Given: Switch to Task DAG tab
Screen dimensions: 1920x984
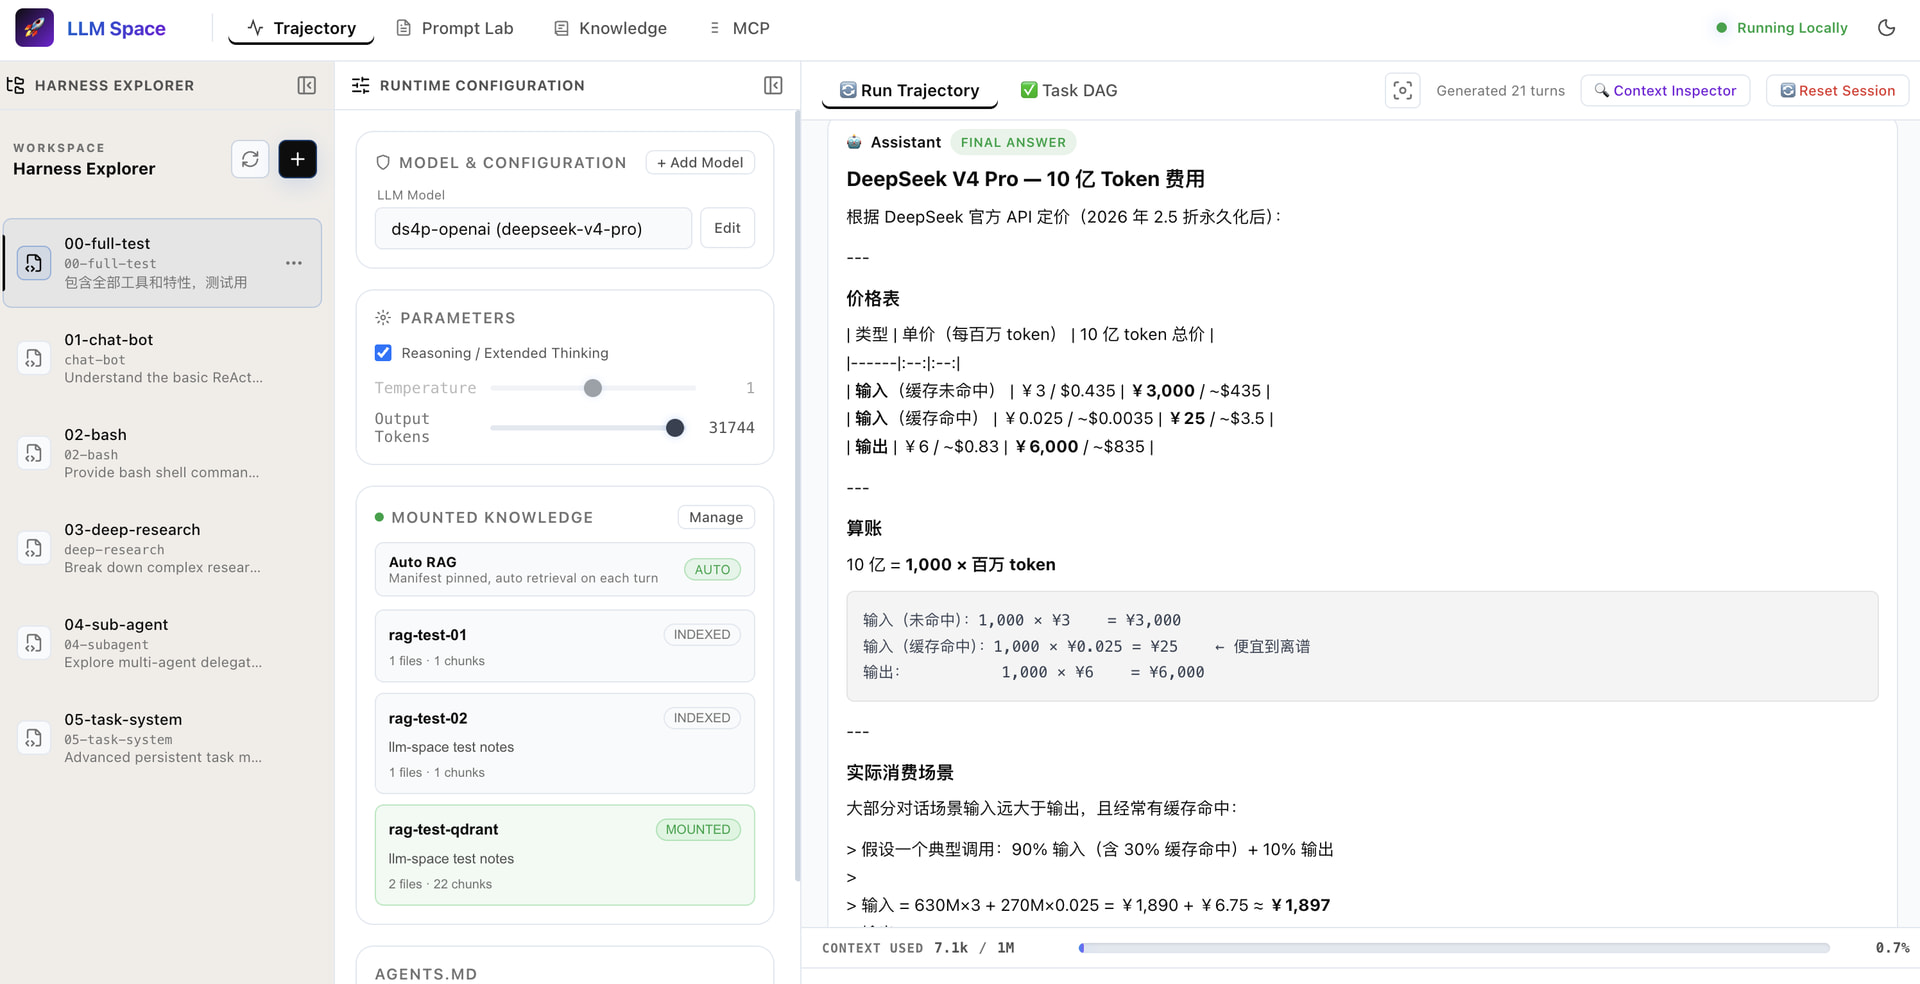Looking at the screenshot, I should click(x=1069, y=91).
